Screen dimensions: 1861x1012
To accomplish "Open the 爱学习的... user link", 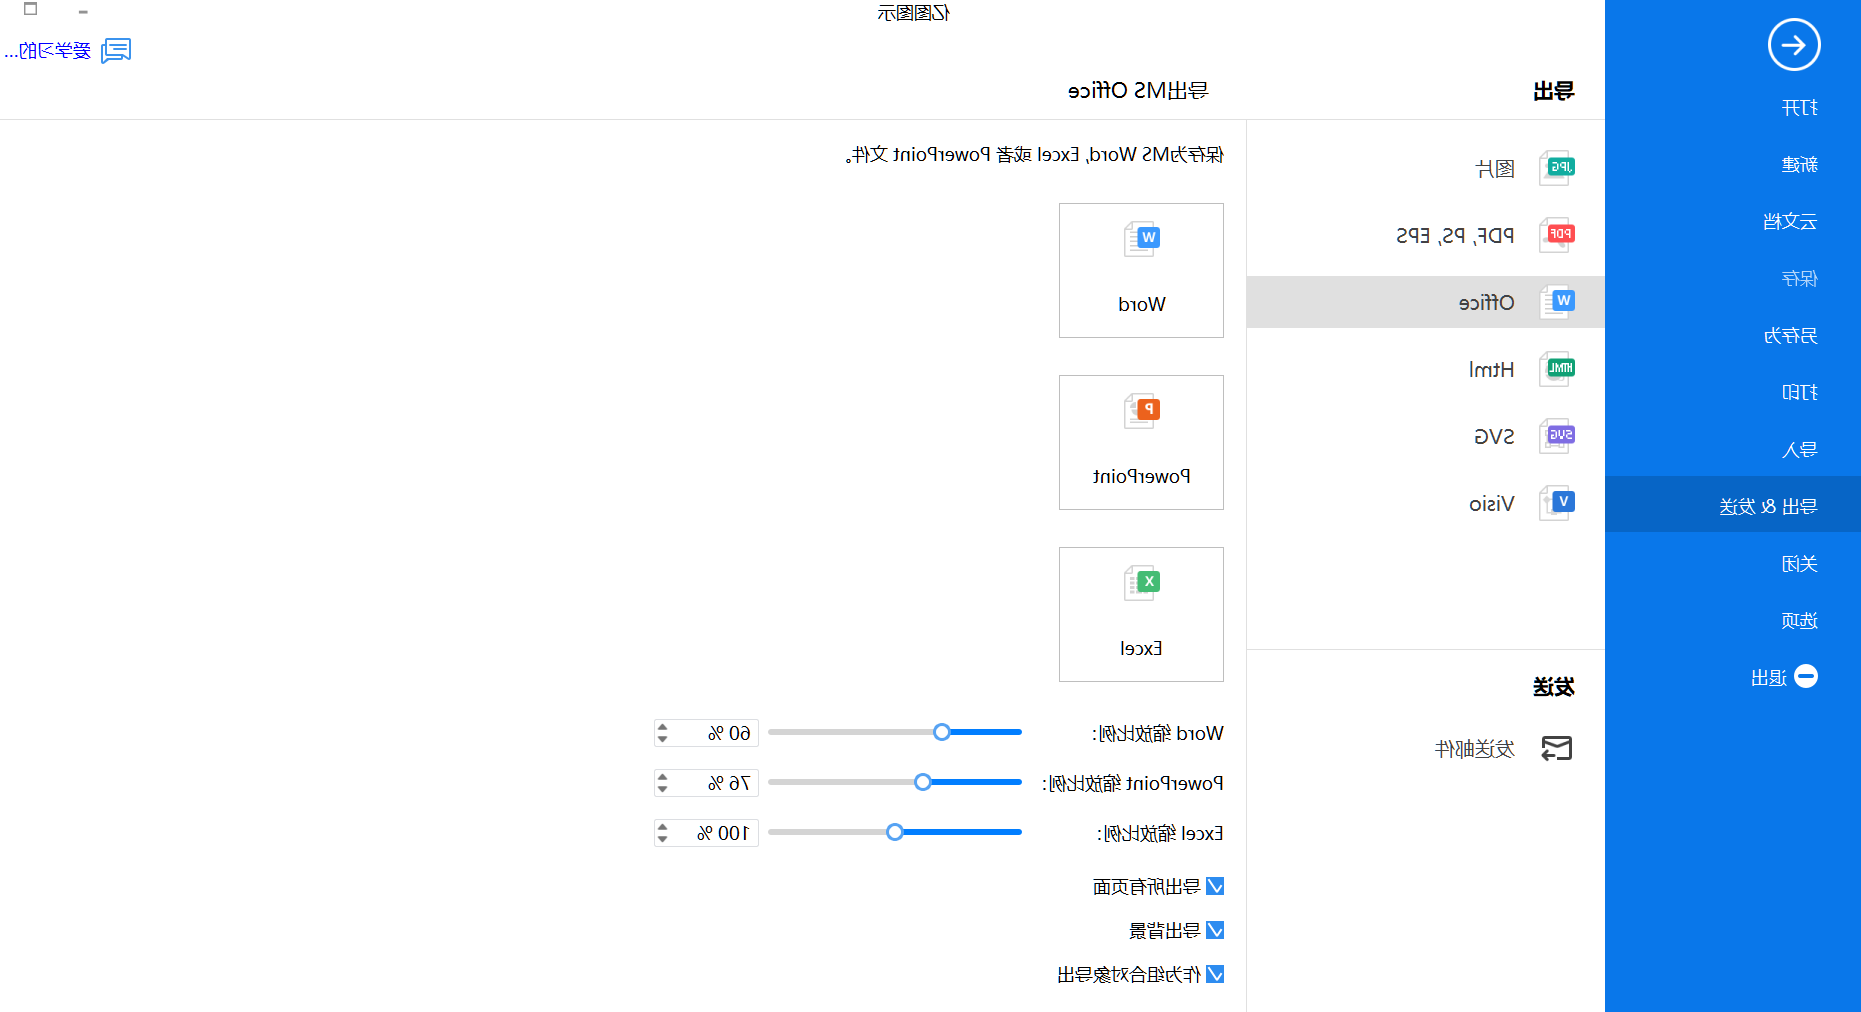I will 47,51.
